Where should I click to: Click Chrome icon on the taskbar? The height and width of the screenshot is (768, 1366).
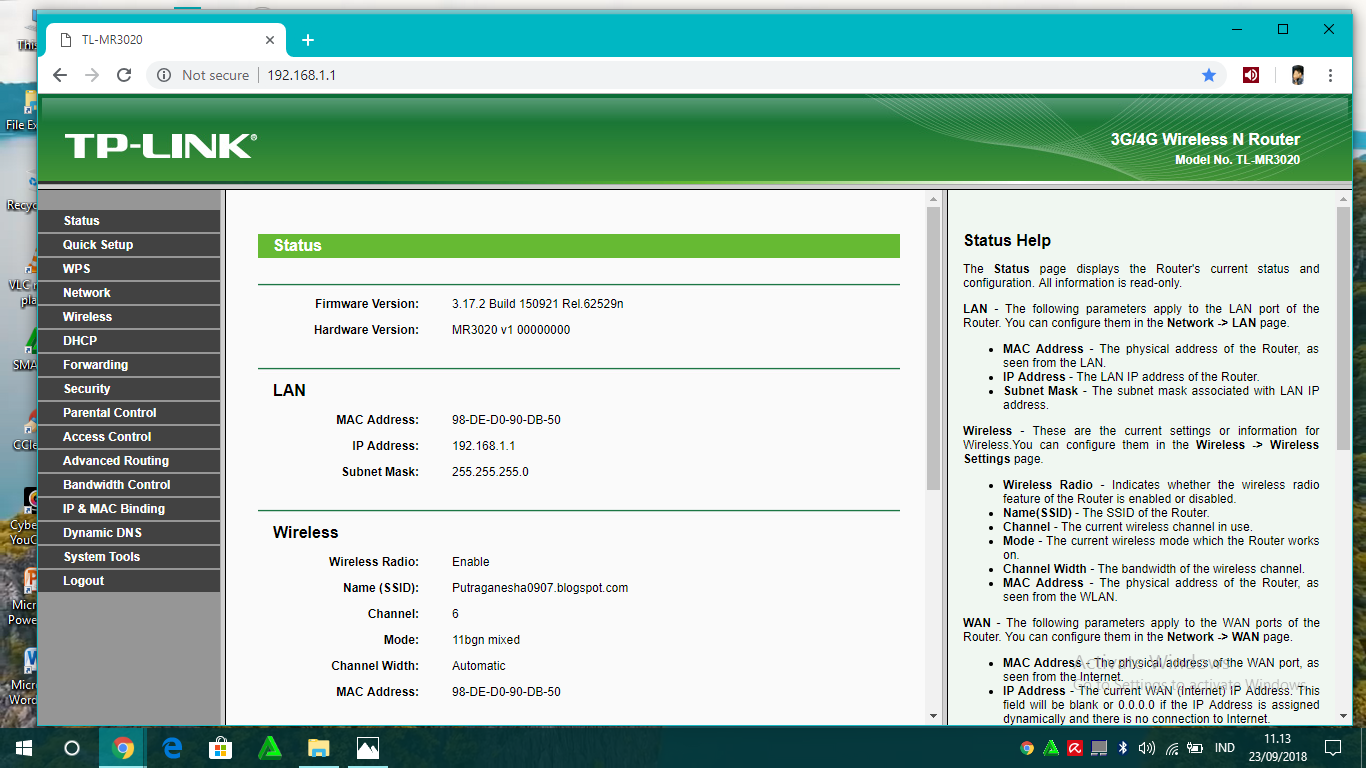click(x=123, y=747)
